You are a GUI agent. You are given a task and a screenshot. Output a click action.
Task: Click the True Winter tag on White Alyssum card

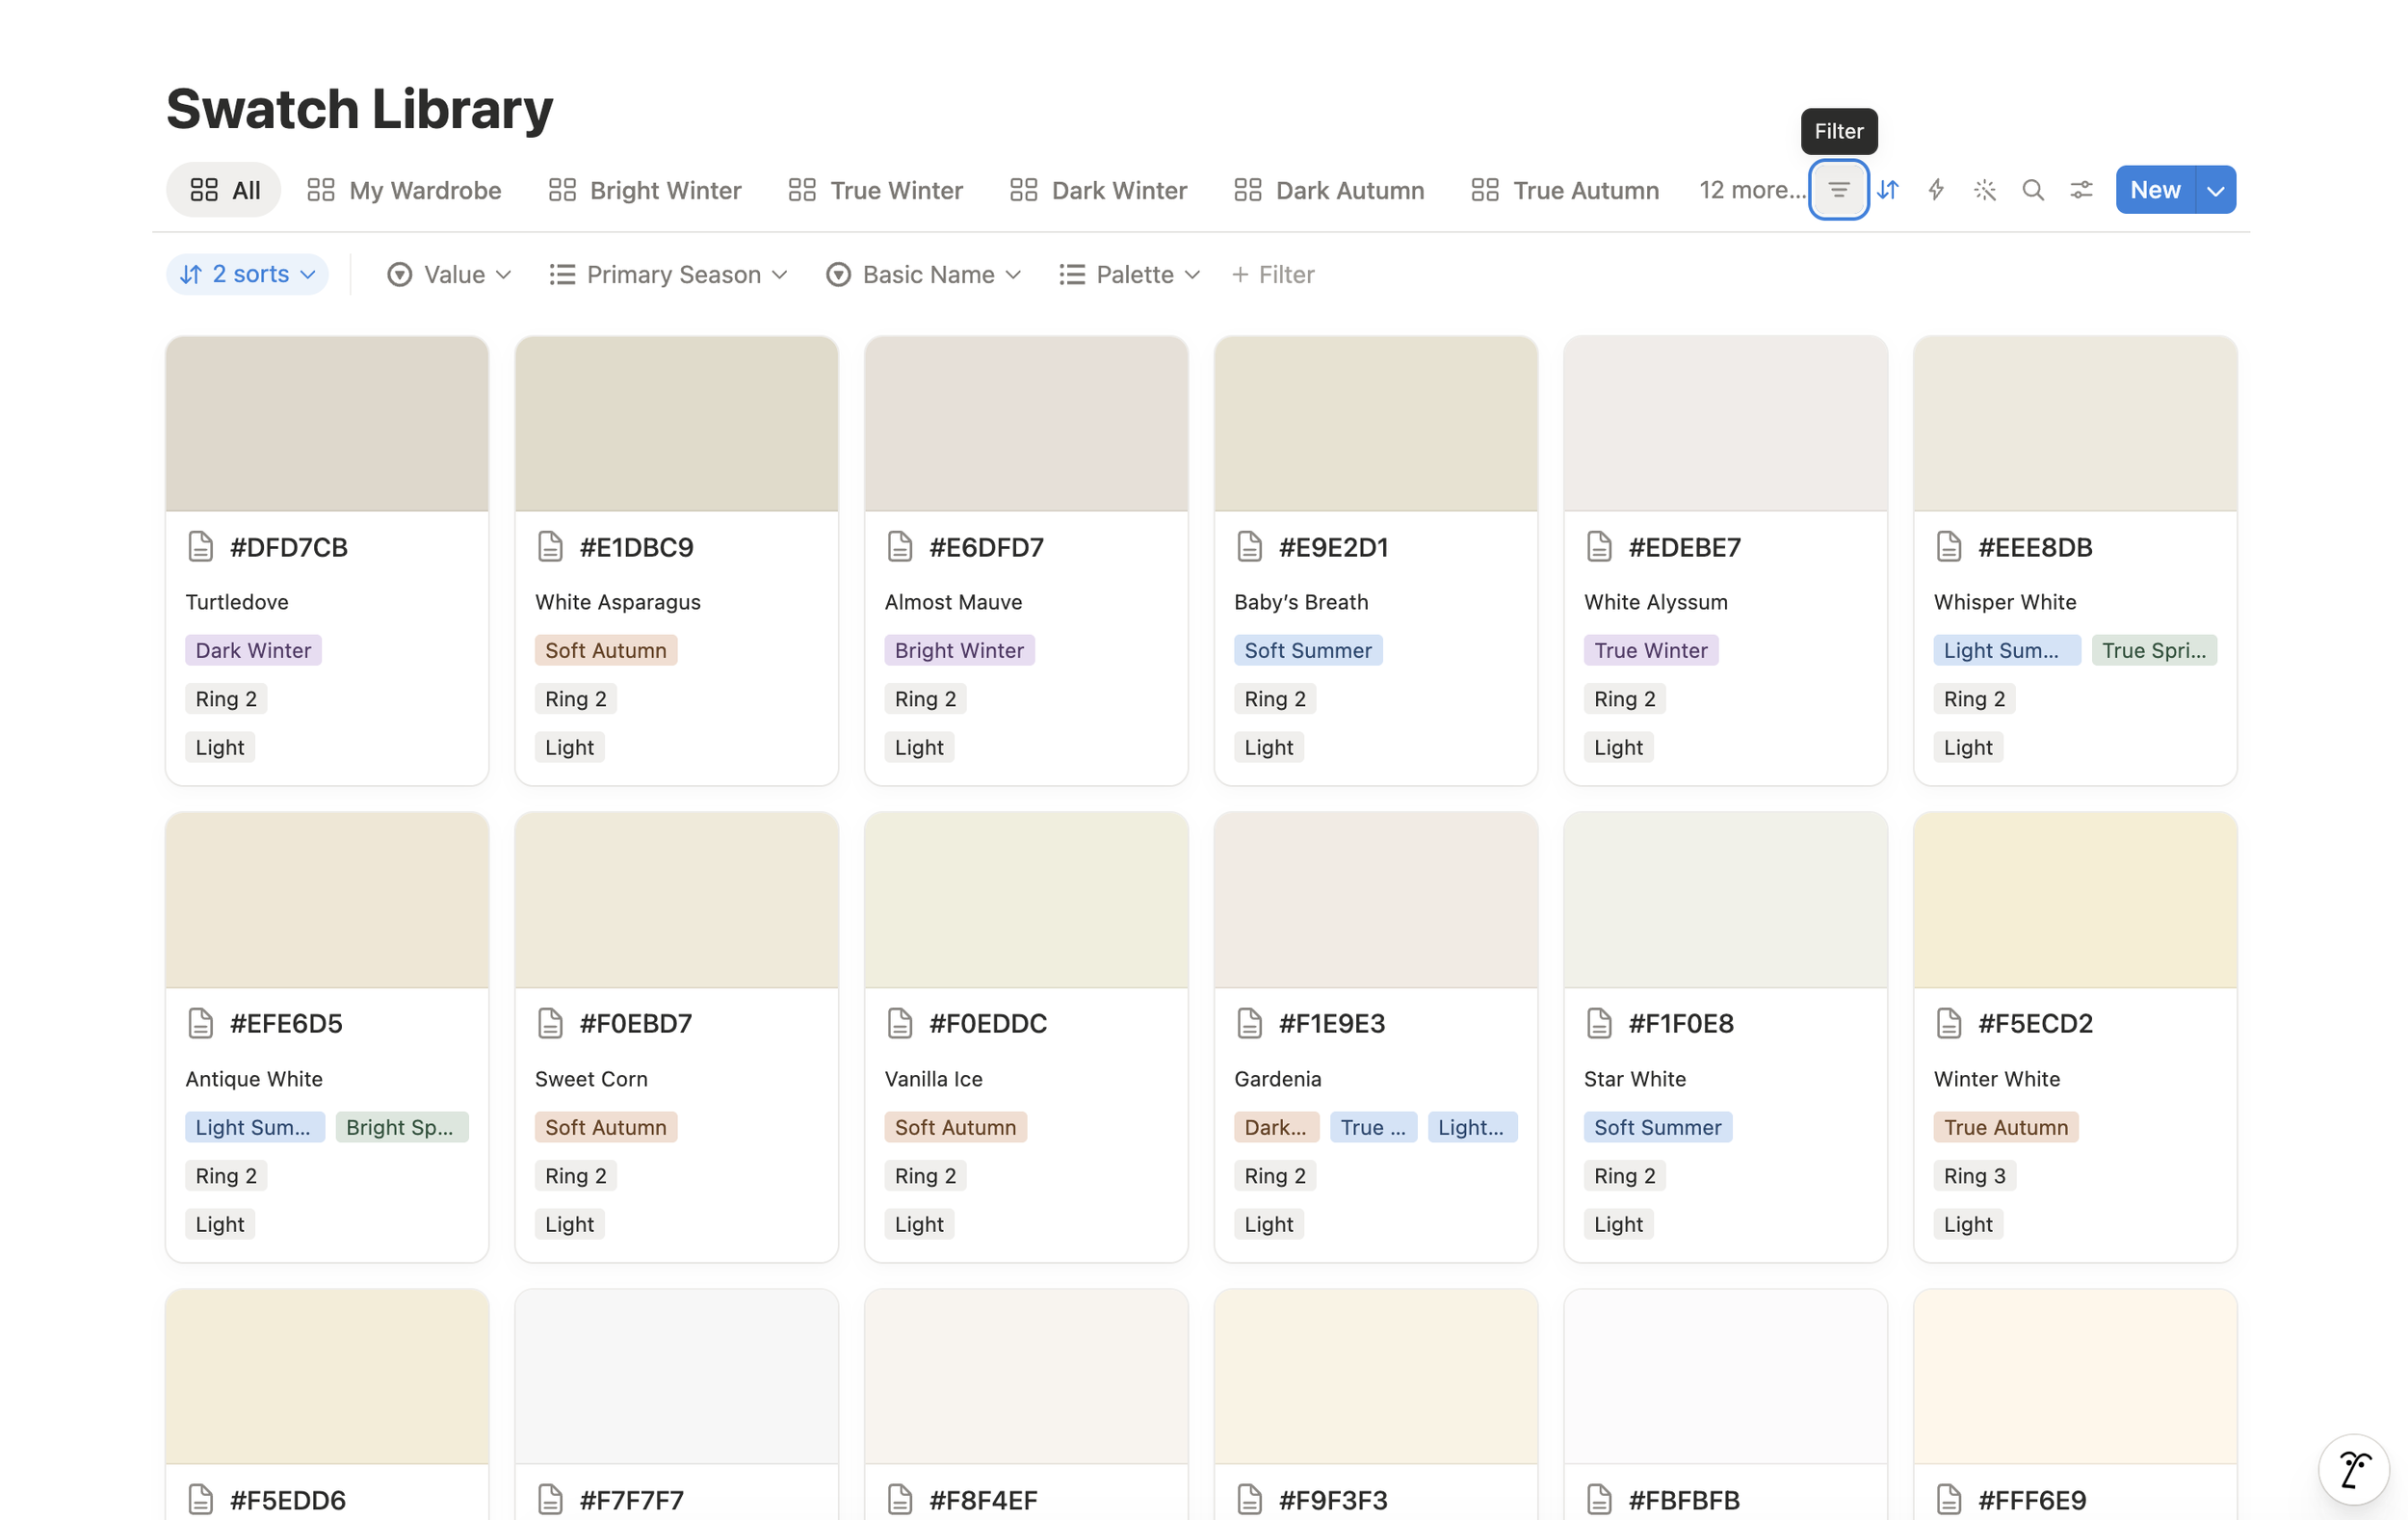[1651, 650]
